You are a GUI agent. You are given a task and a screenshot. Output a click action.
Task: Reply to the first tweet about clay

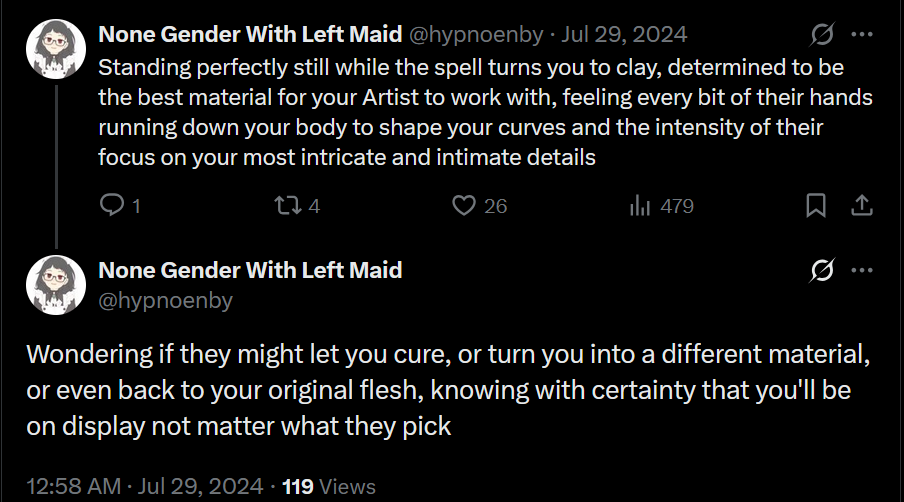pyautogui.click(x=113, y=206)
